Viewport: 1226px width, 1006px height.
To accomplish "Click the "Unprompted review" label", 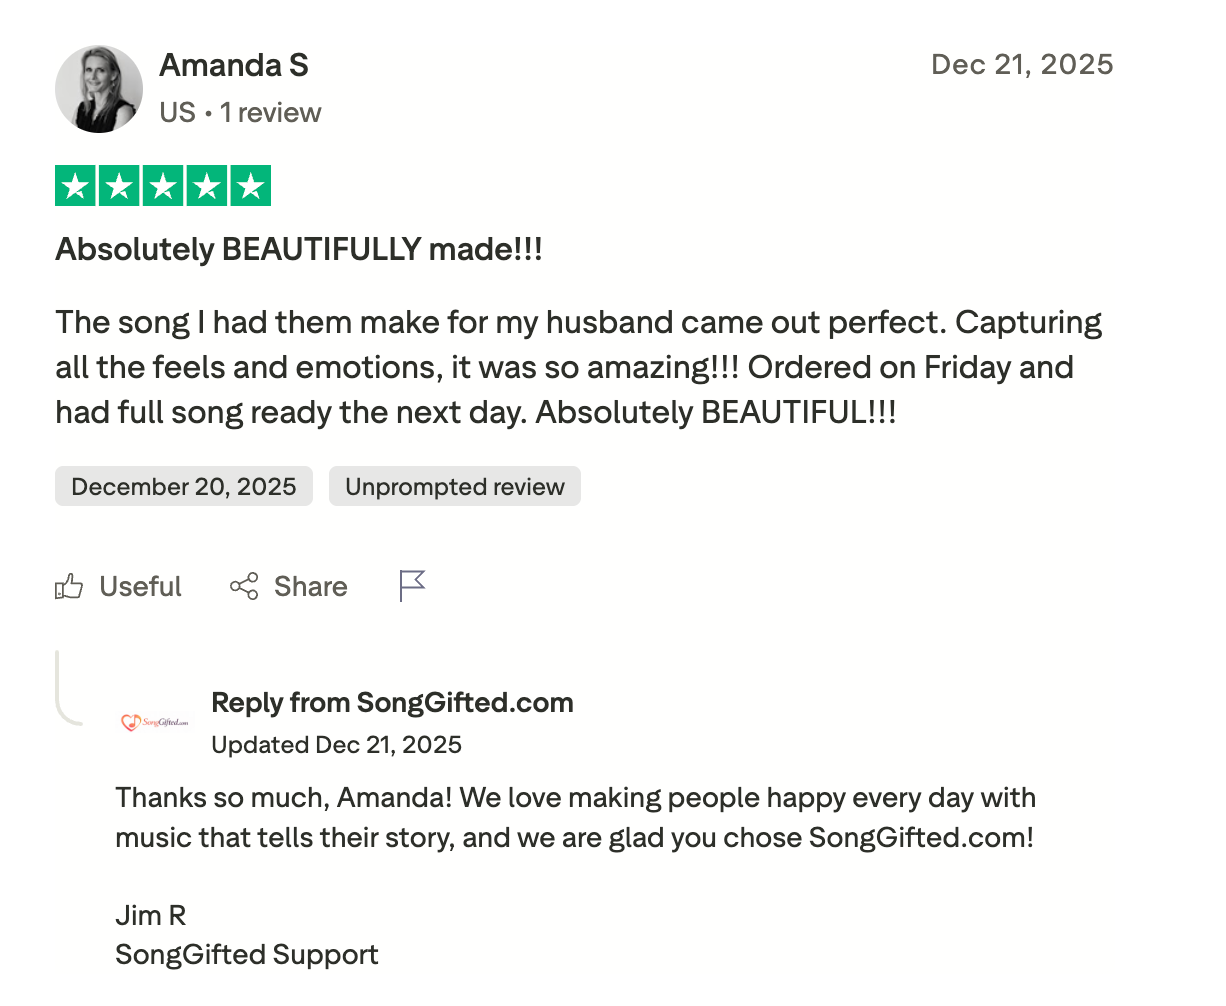I will 455,487.
